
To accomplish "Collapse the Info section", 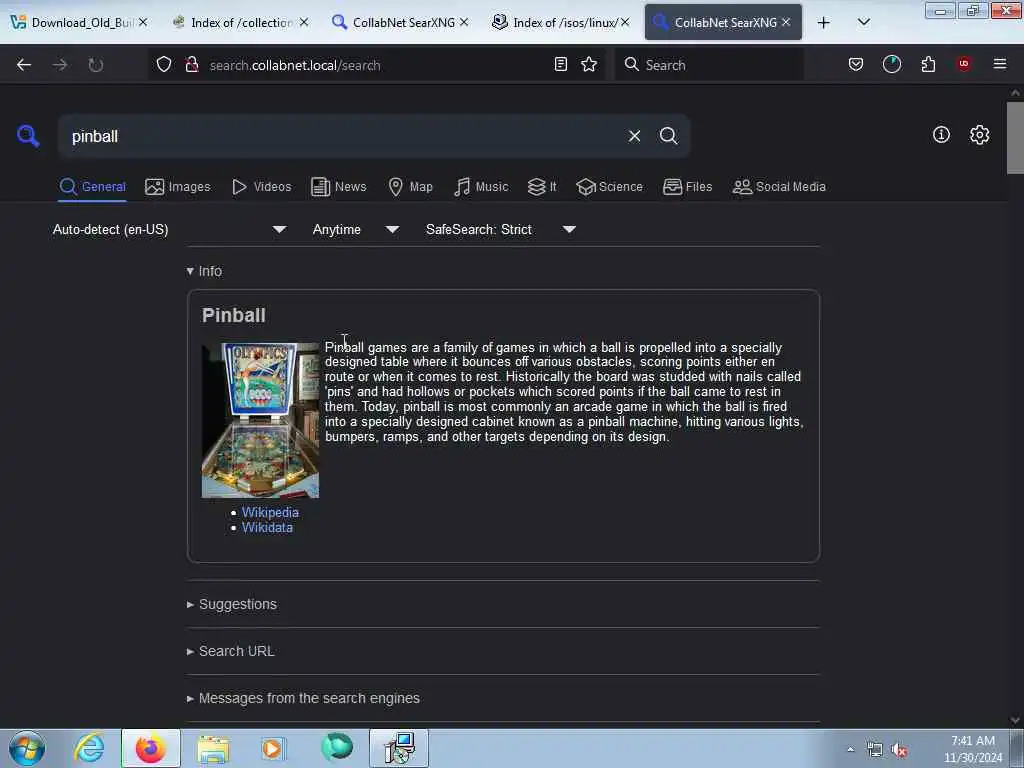I will (x=204, y=271).
